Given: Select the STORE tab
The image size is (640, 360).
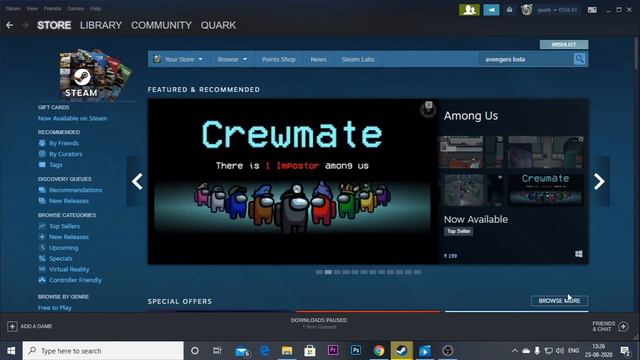Looking at the screenshot, I should pos(54,25).
